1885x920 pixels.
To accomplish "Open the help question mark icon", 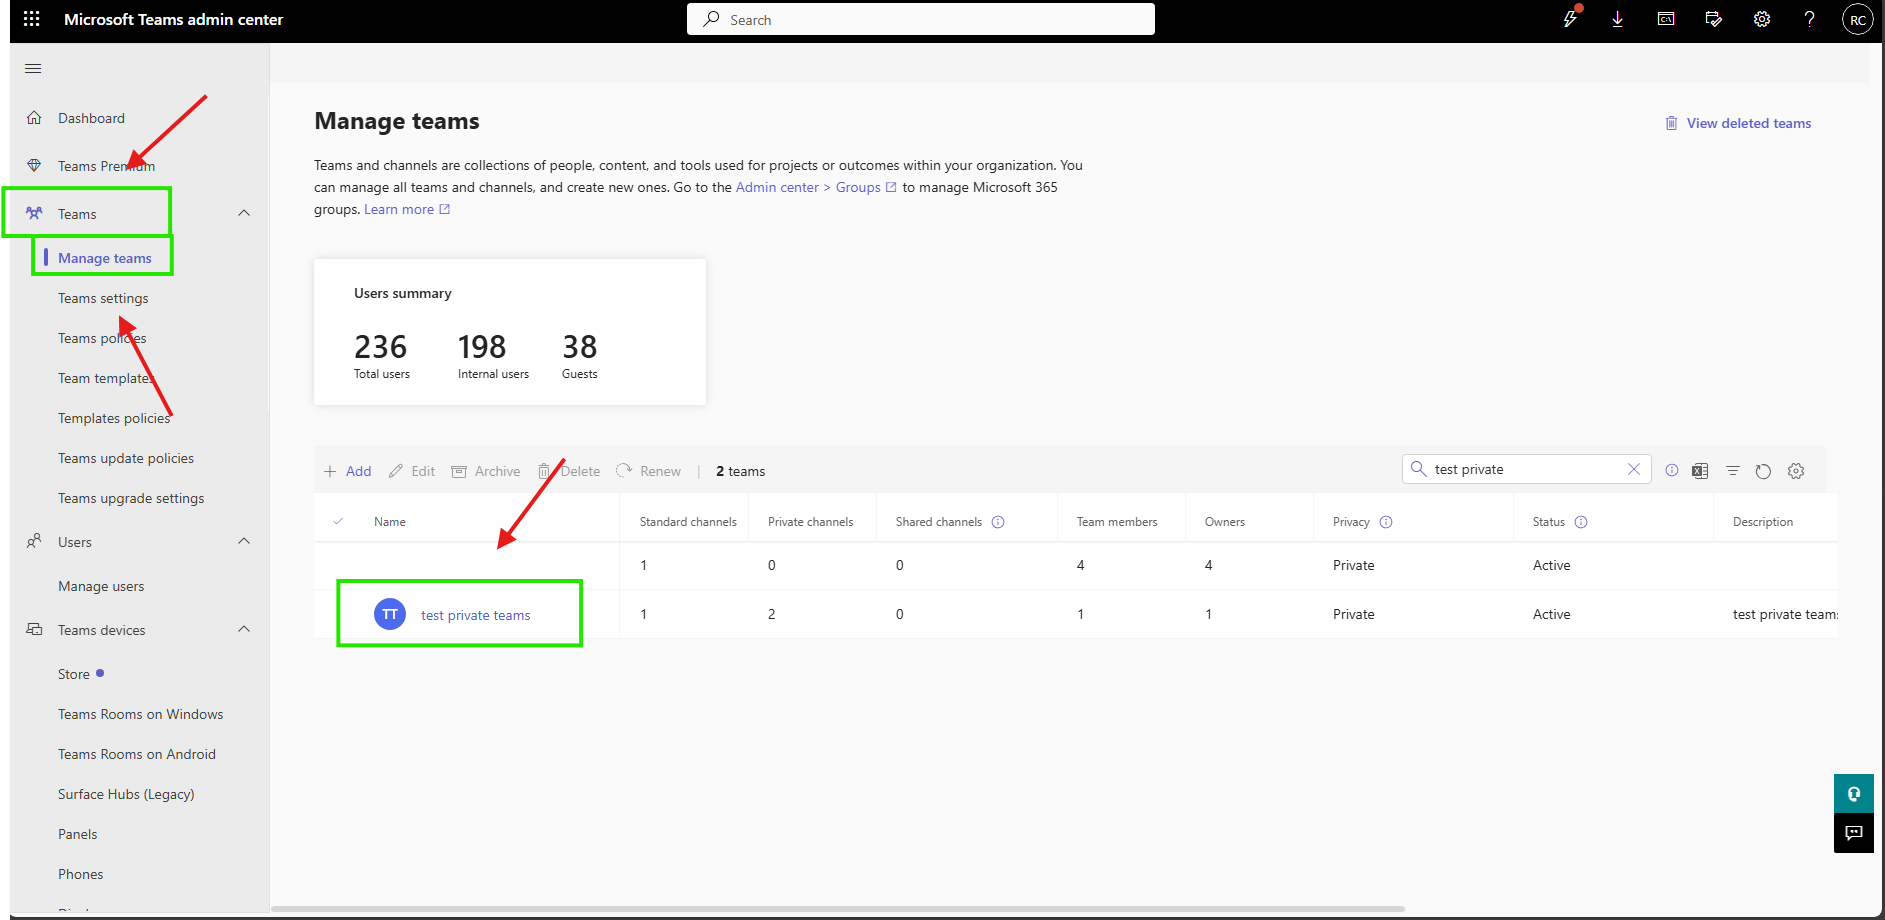I will [1810, 19].
